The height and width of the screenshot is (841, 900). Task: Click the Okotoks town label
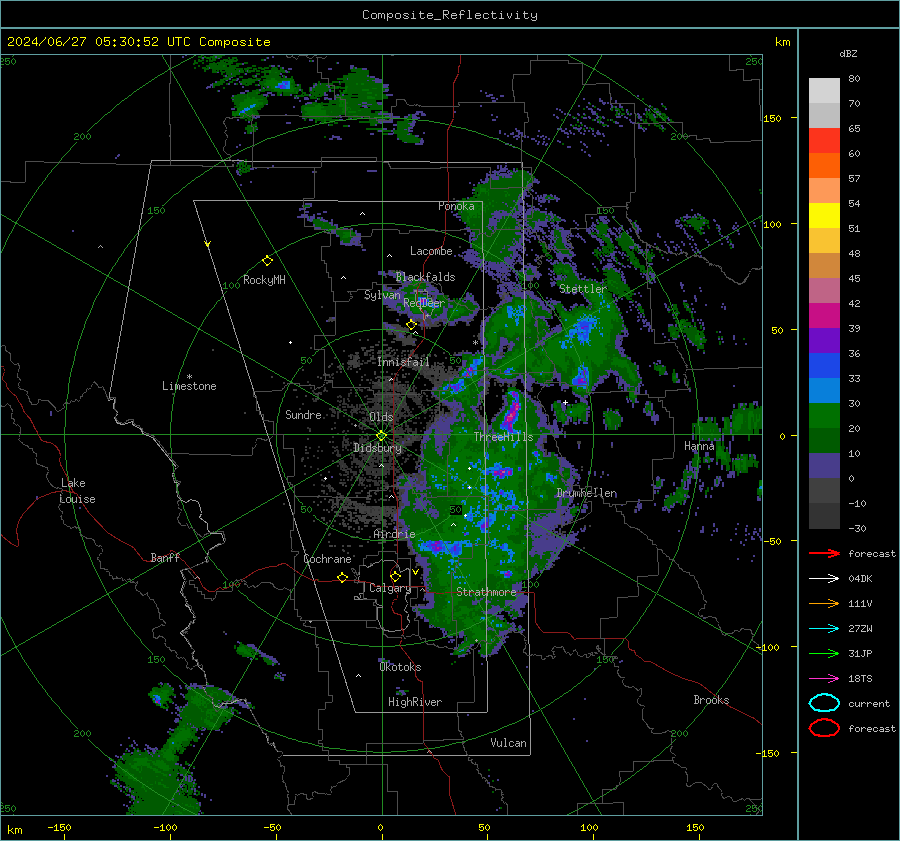pos(400,667)
